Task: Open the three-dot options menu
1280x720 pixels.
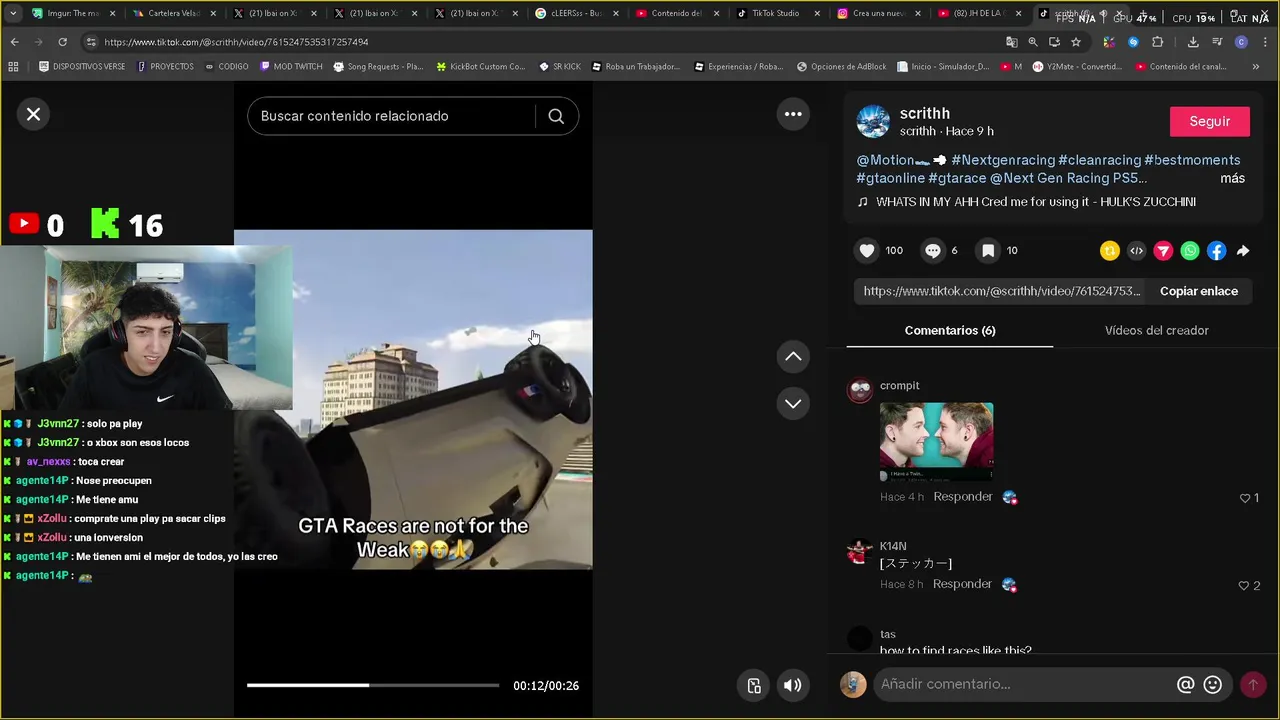Action: pyautogui.click(x=793, y=114)
